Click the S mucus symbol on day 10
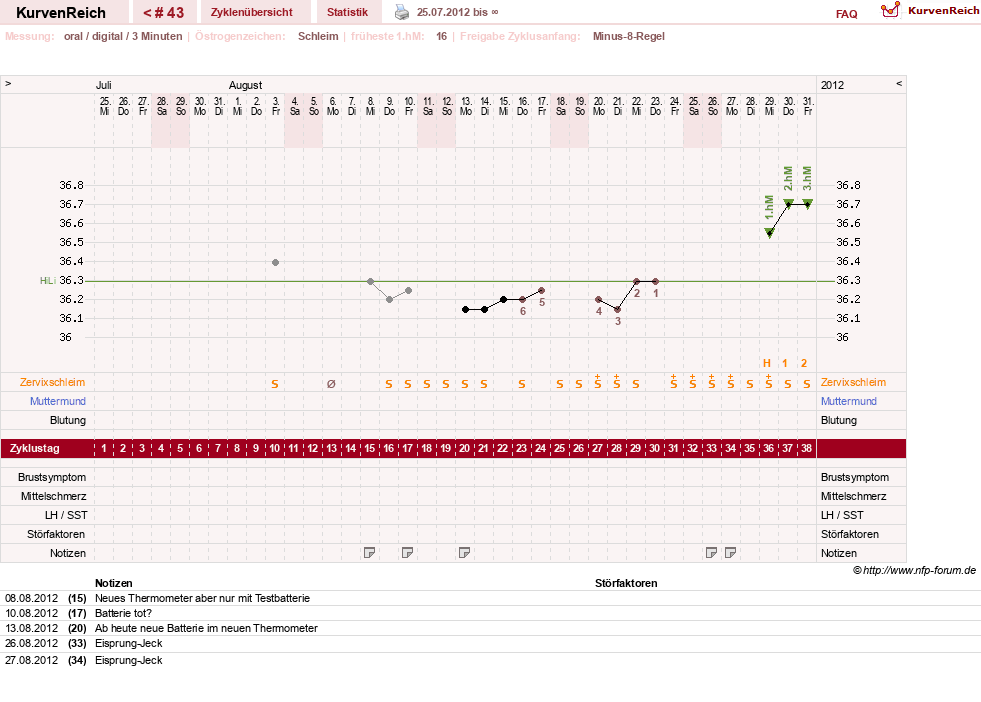This screenshot has width=981, height=702. click(275, 384)
